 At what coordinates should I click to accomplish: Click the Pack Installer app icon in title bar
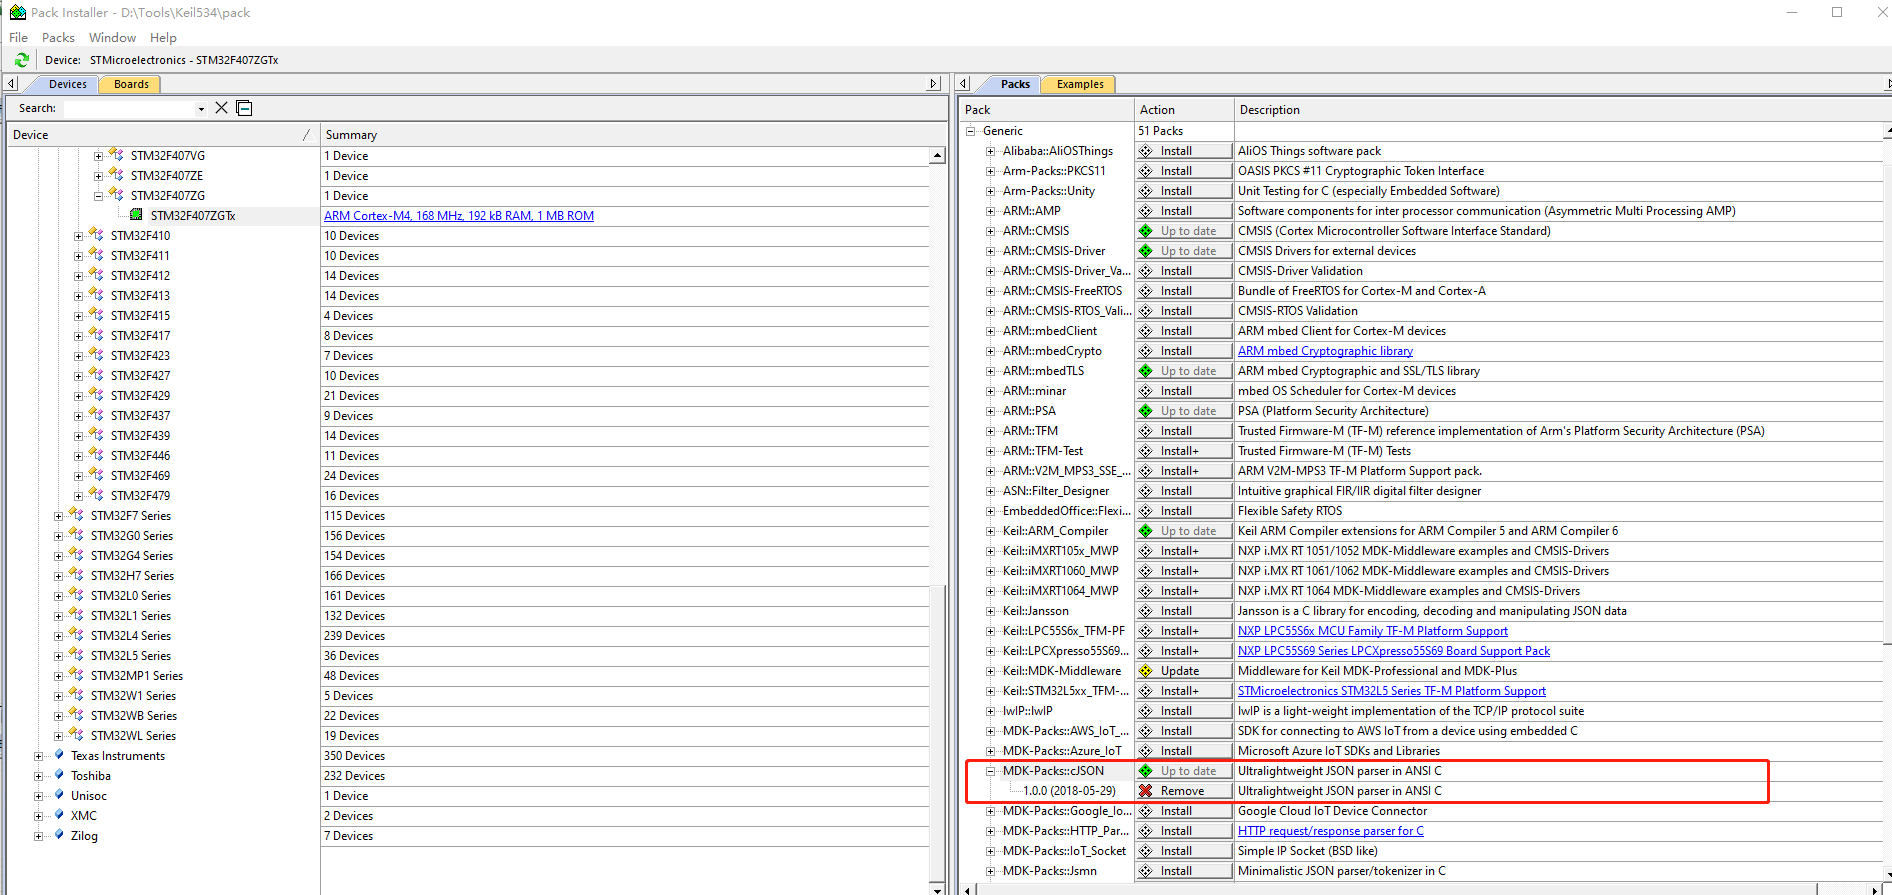pyautogui.click(x=17, y=12)
